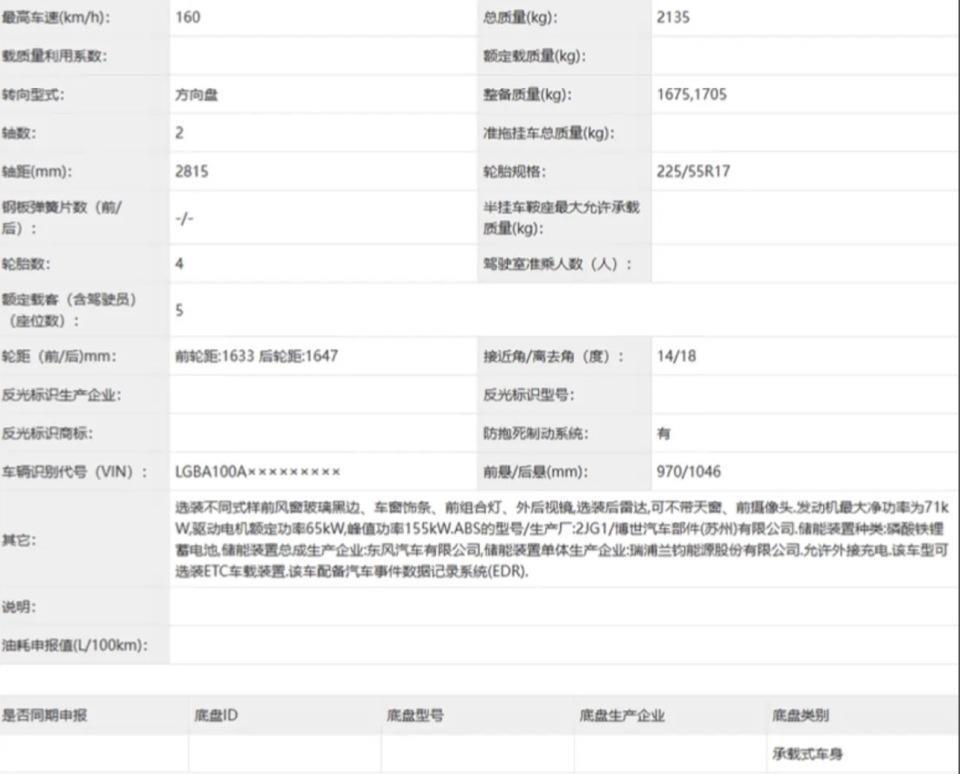Click the steering type value 方向盘
Screen dimensions: 960x774
pos(196,95)
